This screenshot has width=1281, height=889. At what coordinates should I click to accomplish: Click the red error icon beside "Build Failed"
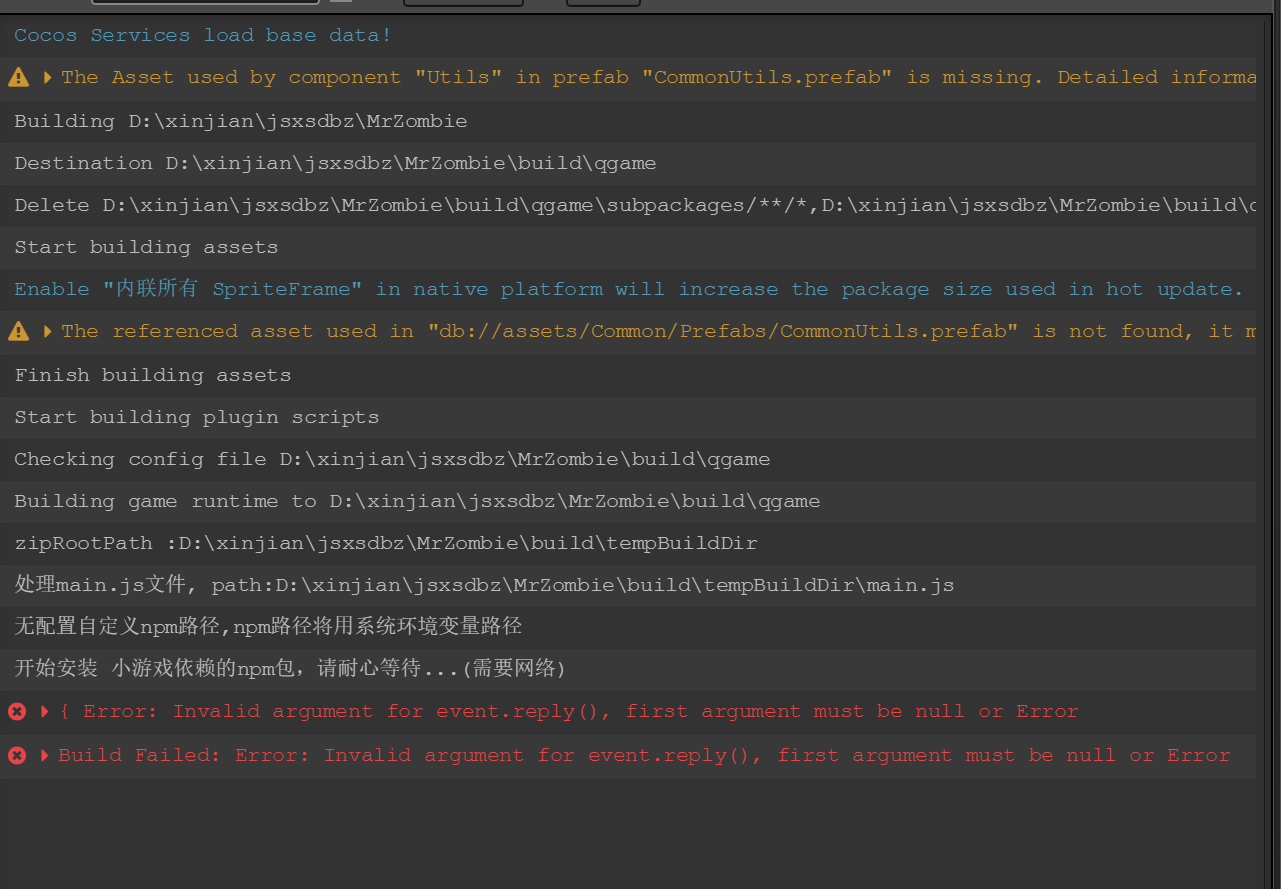[17, 755]
